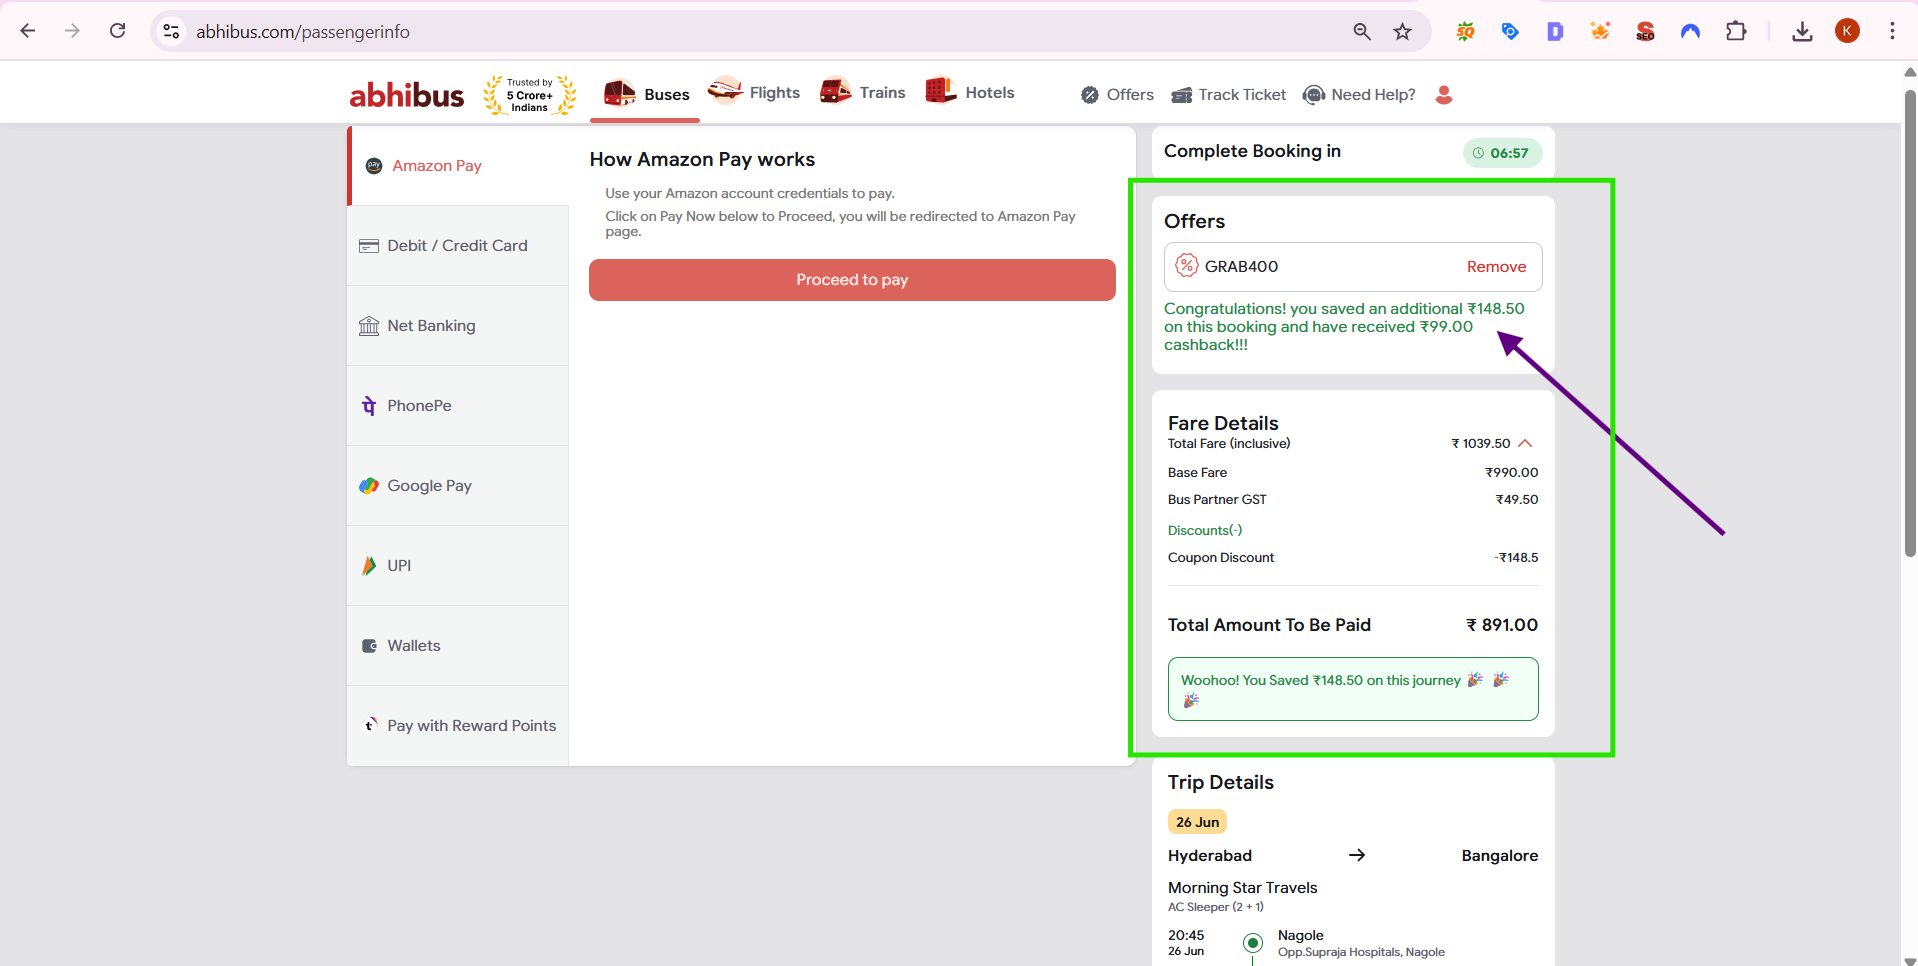Viewport: 1918px width, 966px height.
Task: Reload the page with the refresh icon
Action: click(x=117, y=31)
